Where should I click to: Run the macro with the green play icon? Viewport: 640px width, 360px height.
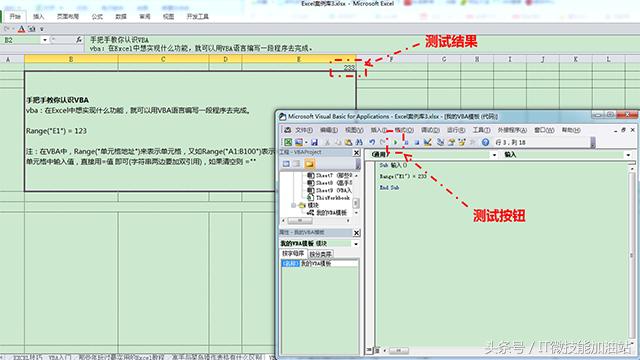(x=395, y=142)
